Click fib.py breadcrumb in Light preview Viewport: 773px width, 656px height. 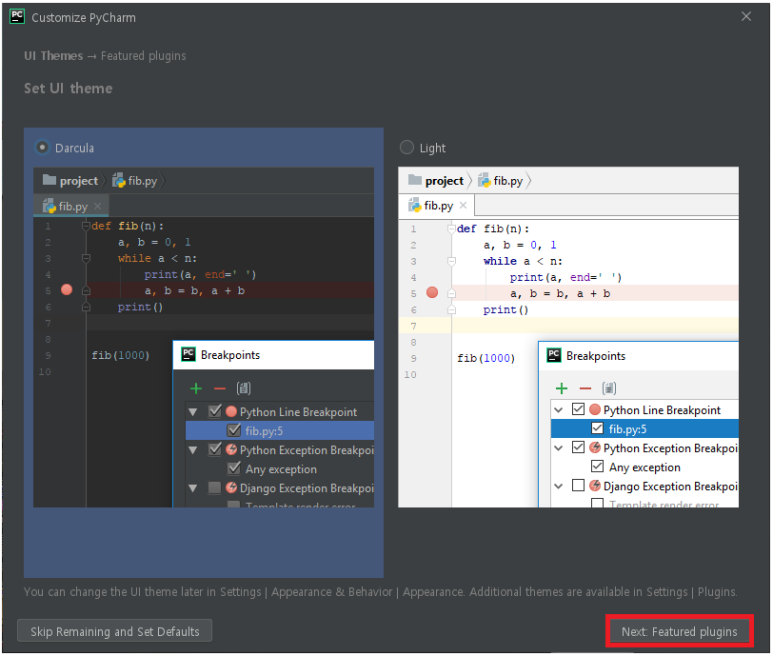point(501,181)
